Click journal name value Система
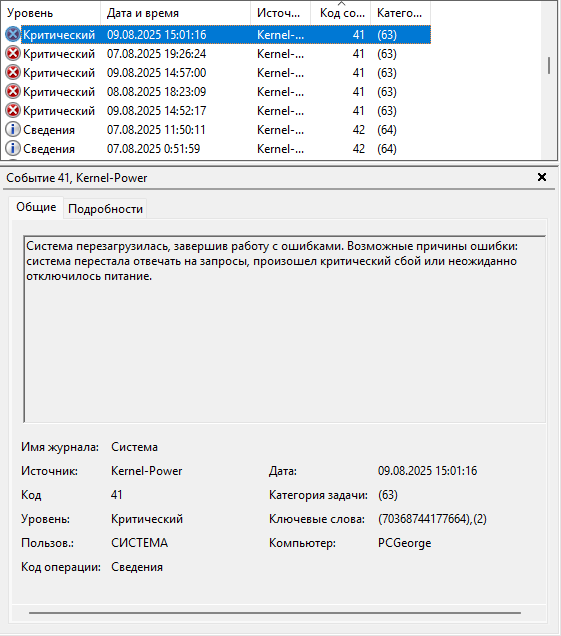 point(134,447)
